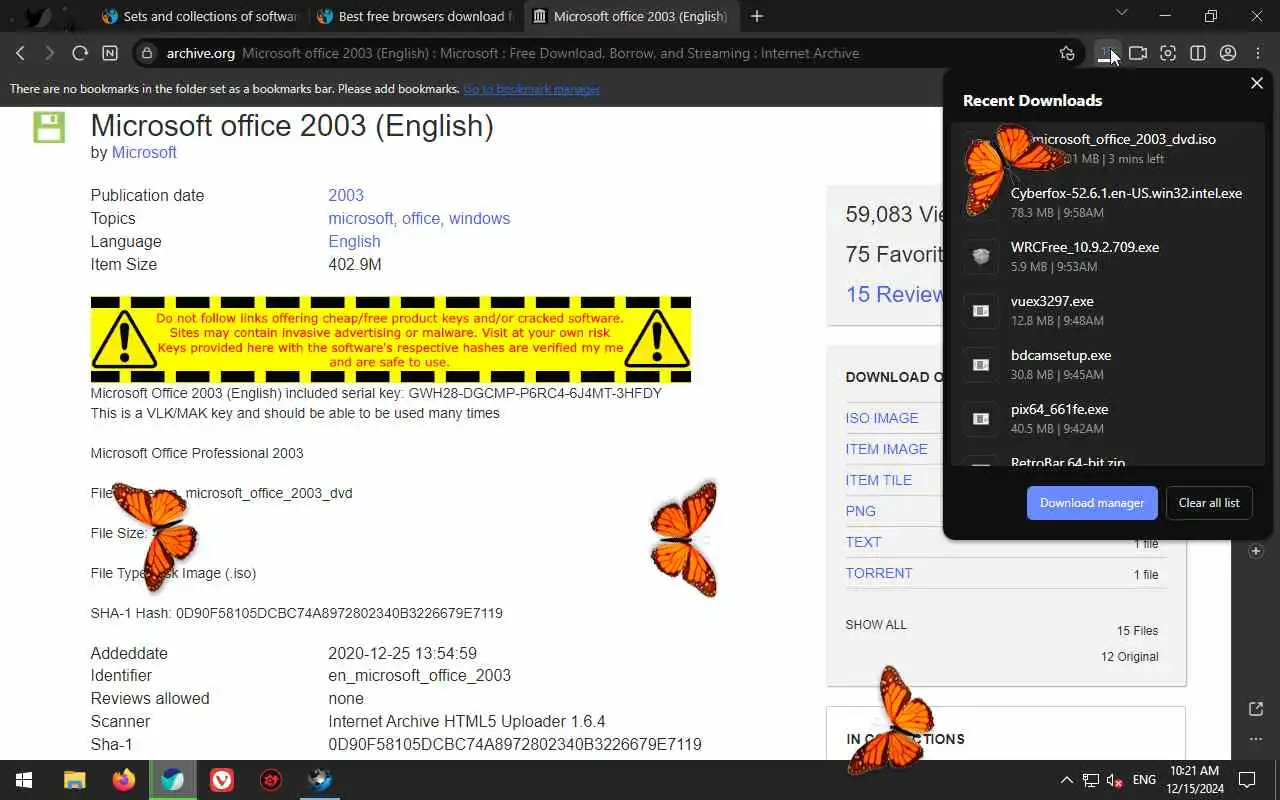The width and height of the screenshot is (1280, 800).
Task: Go back to the previous page
Action: [x=20, y=53]
